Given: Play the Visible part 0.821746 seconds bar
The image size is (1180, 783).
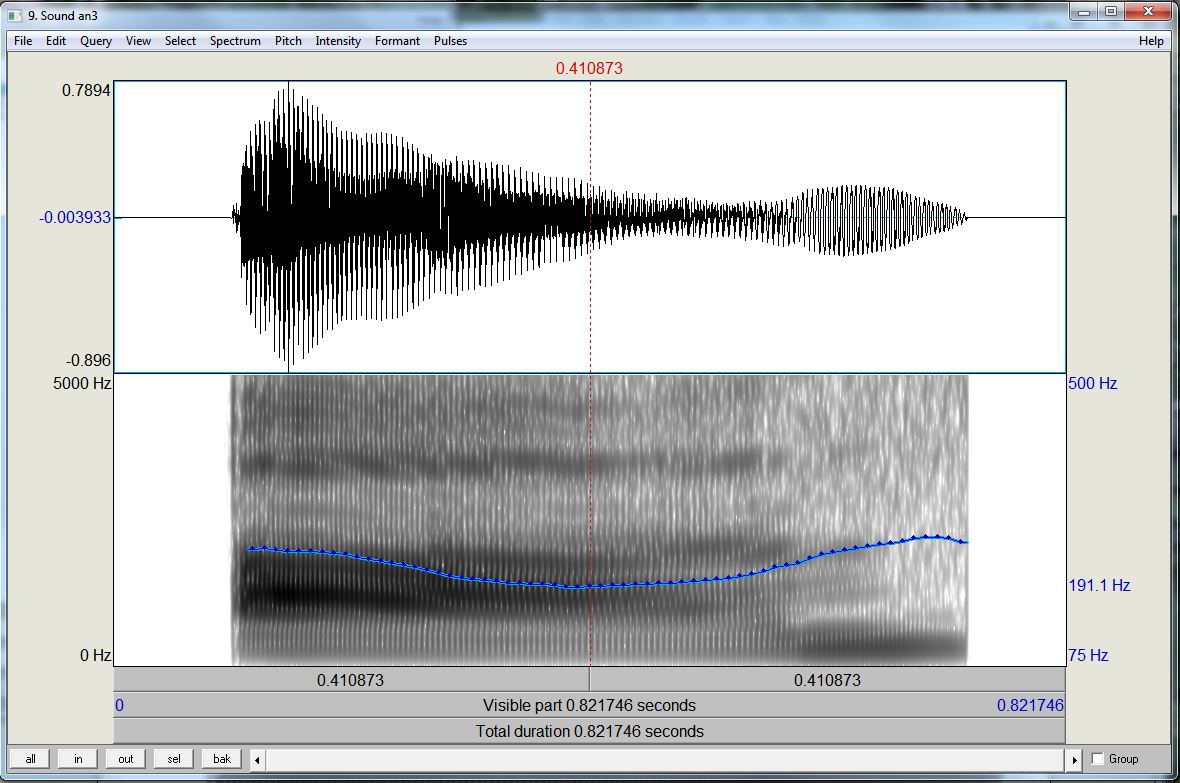Looking at the screenshot, I should [x=589, y=705].
